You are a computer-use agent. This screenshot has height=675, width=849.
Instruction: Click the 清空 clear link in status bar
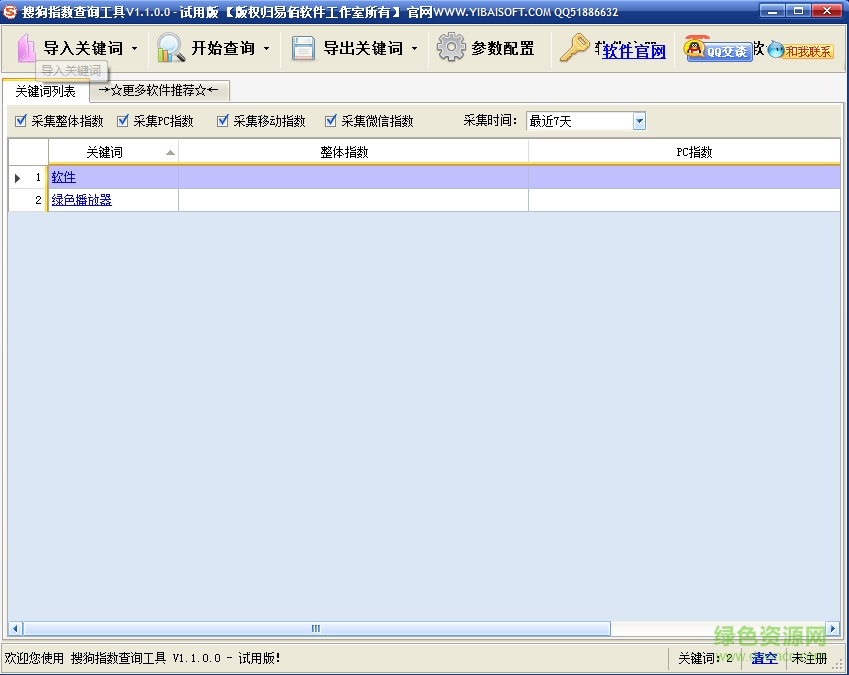tap(763, 658)
